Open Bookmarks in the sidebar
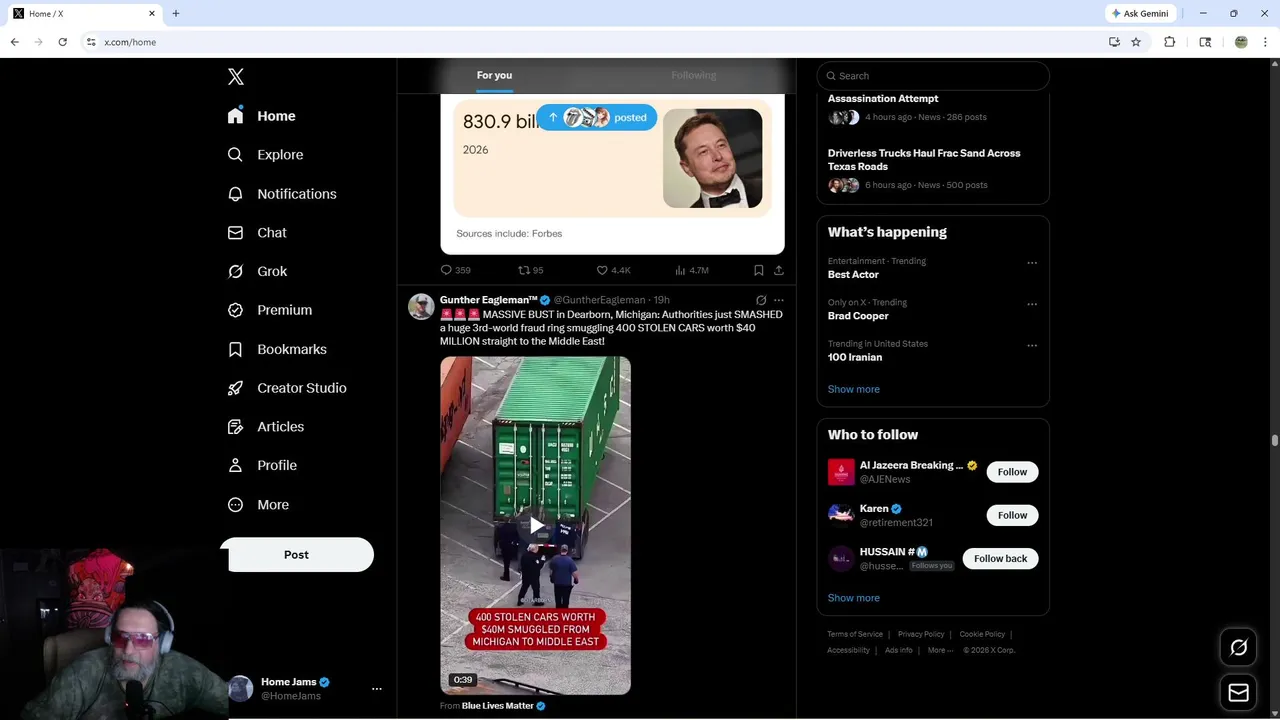 277,349
